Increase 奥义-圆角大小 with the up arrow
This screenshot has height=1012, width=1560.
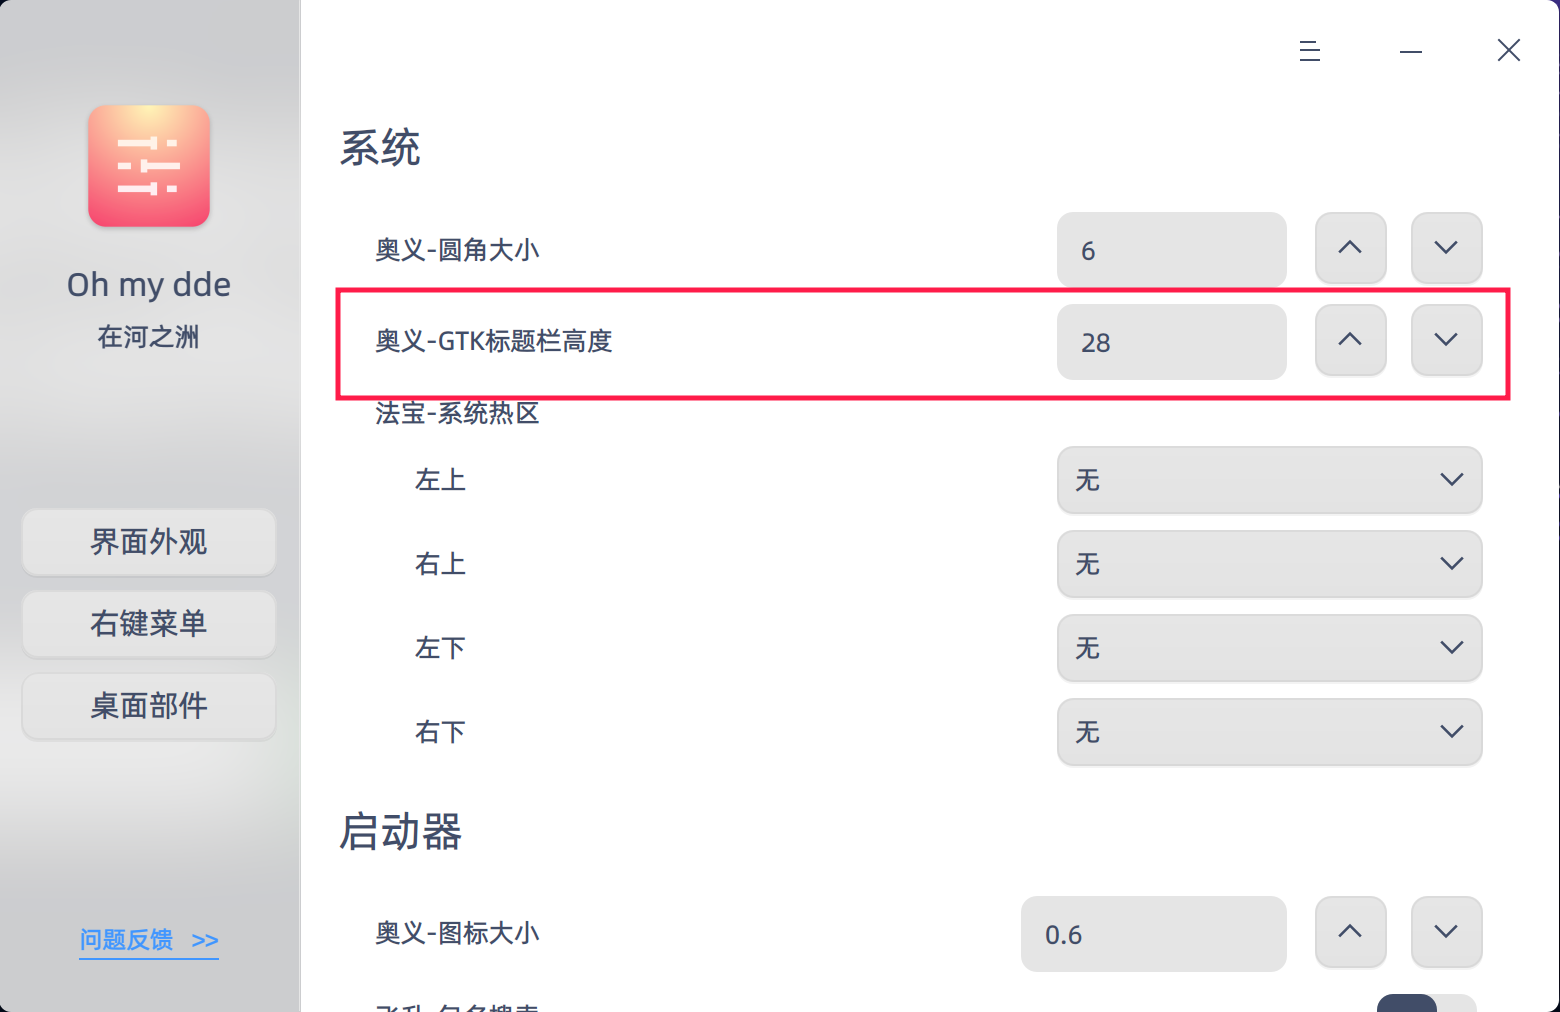1350,249
